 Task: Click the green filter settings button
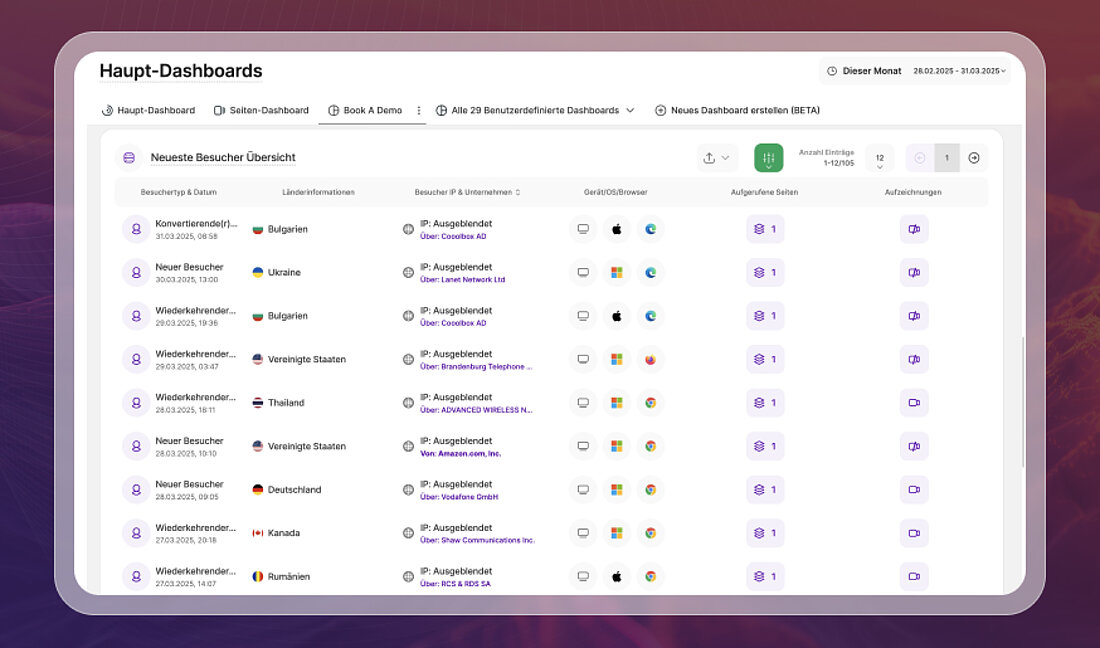[x=768, y=158]
